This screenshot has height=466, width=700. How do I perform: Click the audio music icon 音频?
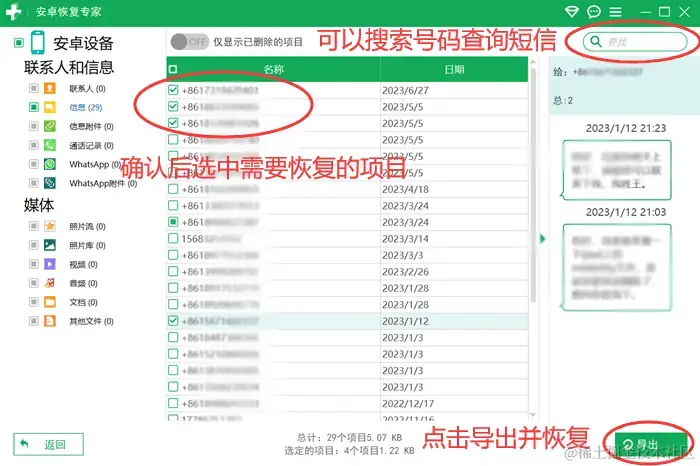[x=50, y=283]
